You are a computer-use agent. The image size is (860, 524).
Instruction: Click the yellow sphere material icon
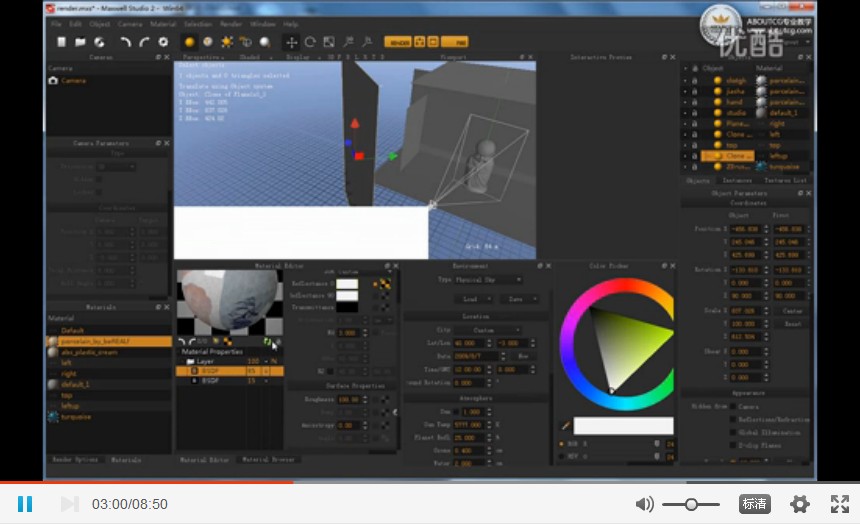(x=190, y=42)
